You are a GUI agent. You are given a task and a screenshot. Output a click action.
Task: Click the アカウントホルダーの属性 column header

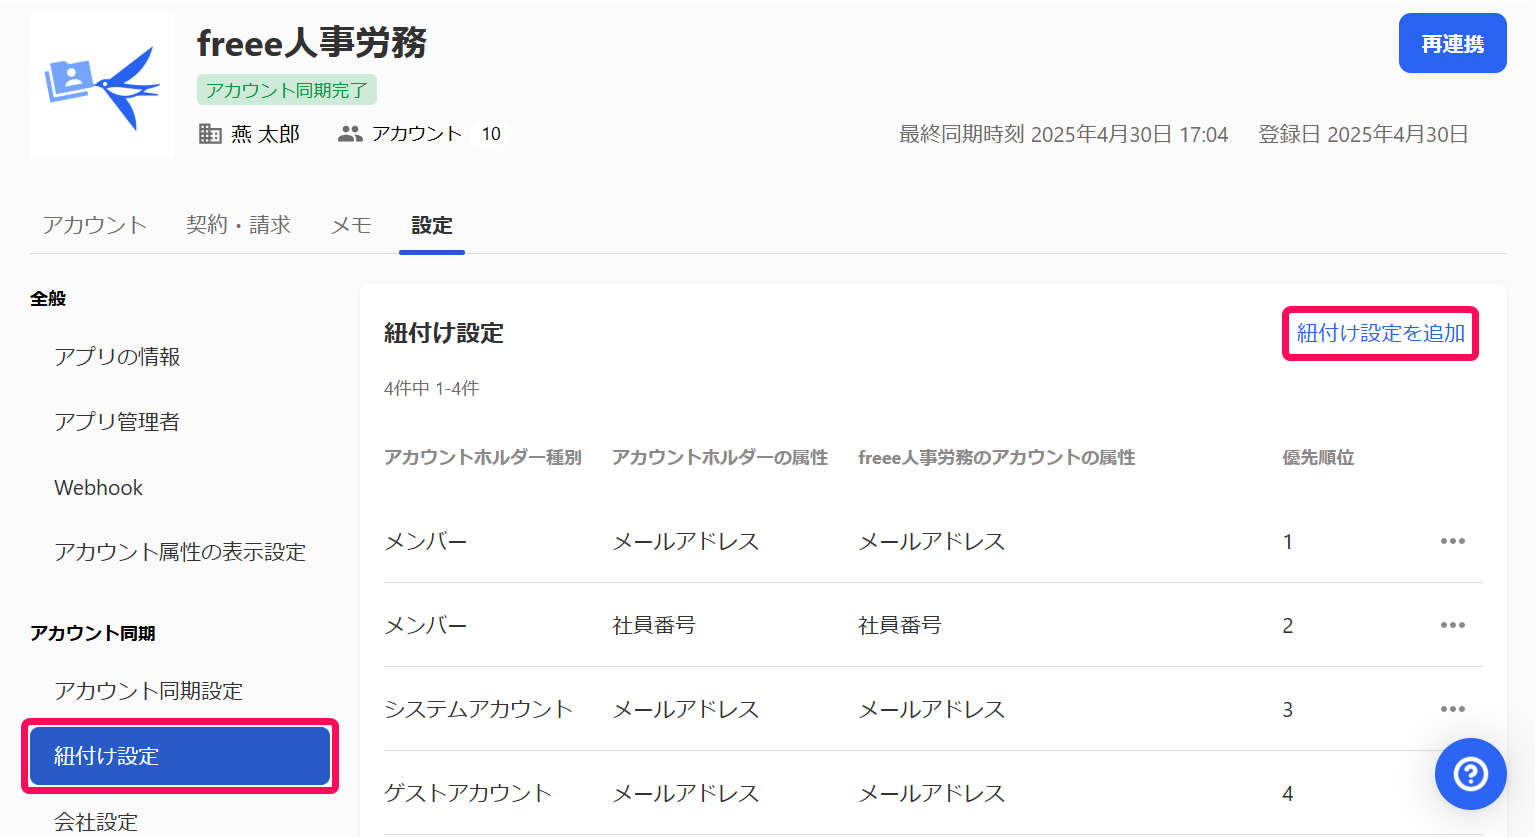[x=720, y=457]
